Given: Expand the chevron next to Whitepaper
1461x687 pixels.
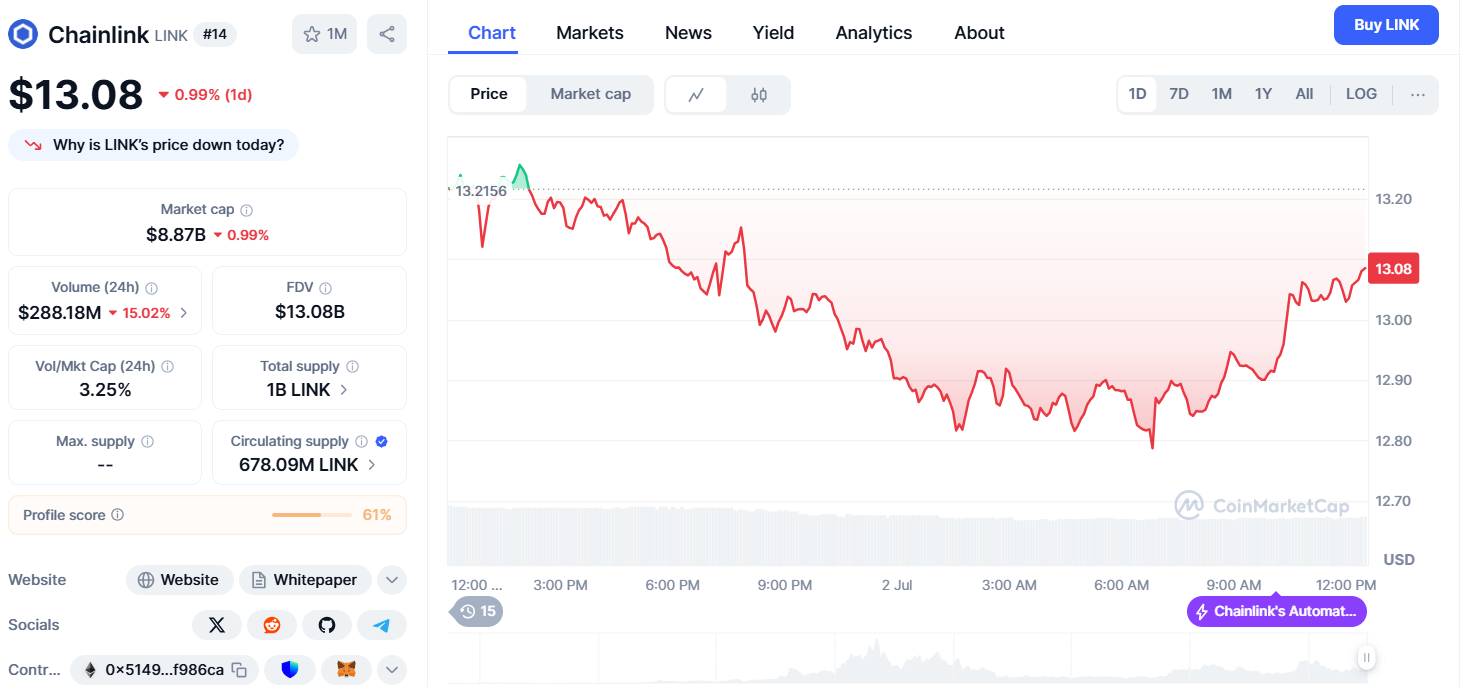Looking at the screenshot, I should tap(391, 580).
